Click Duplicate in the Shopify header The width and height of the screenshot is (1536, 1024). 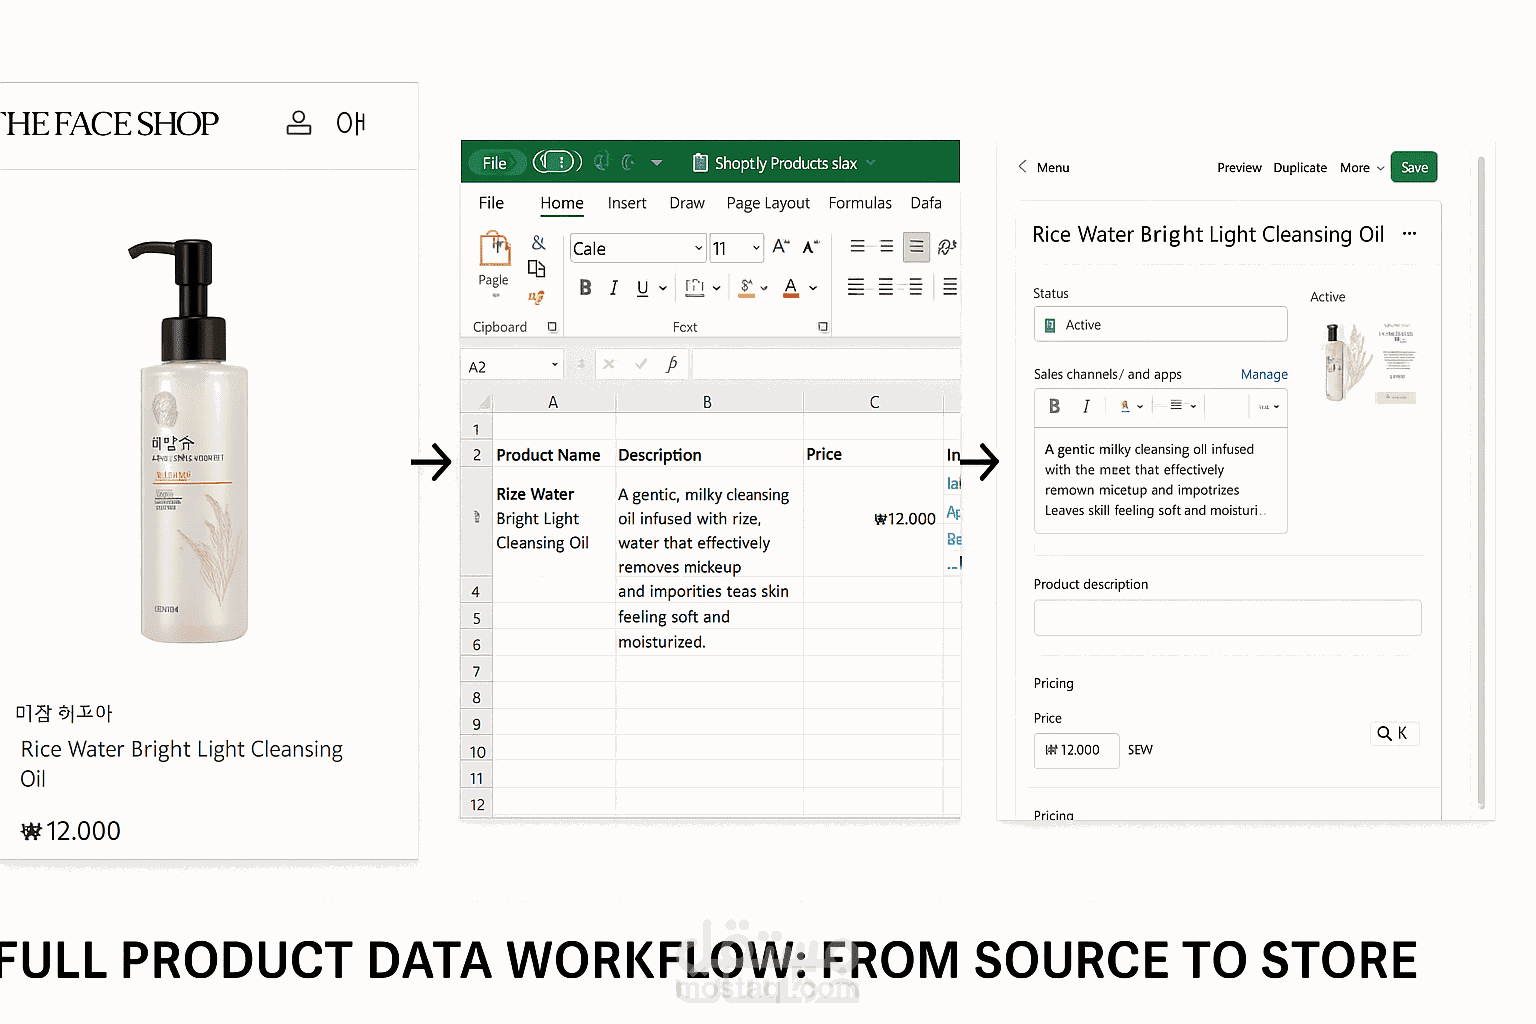(1300, 168)
